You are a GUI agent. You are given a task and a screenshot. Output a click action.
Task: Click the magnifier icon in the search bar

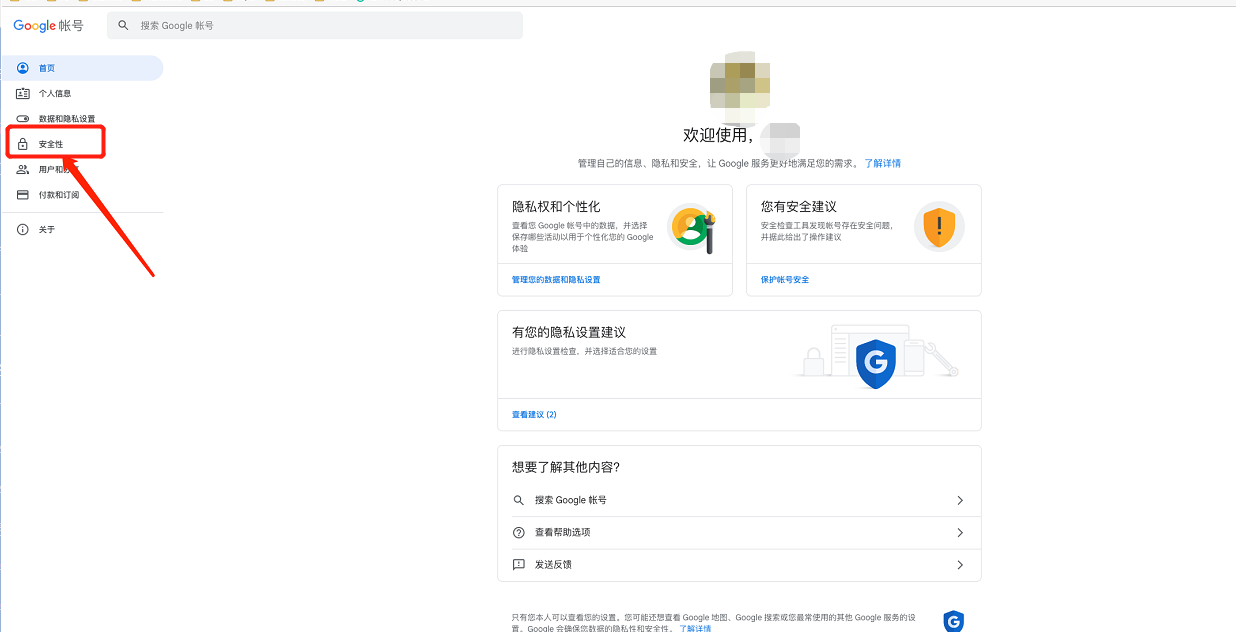click(x=124, y=25)
